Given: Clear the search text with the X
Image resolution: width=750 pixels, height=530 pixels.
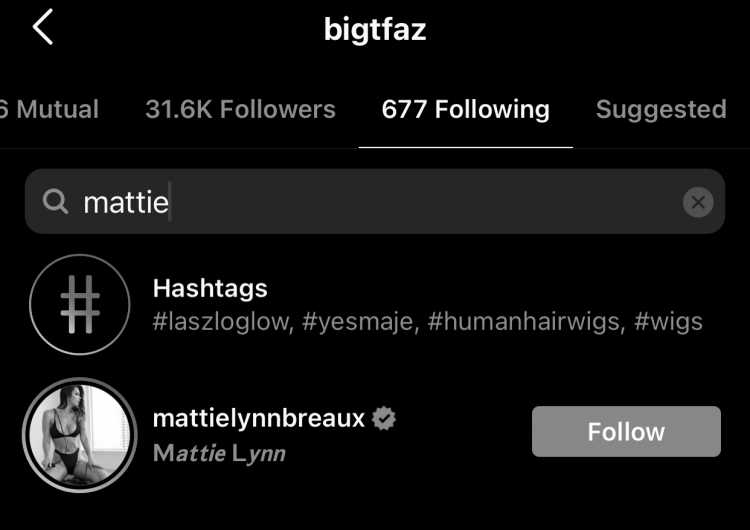Looking at the screenshot, I should [x=698, y=202].
